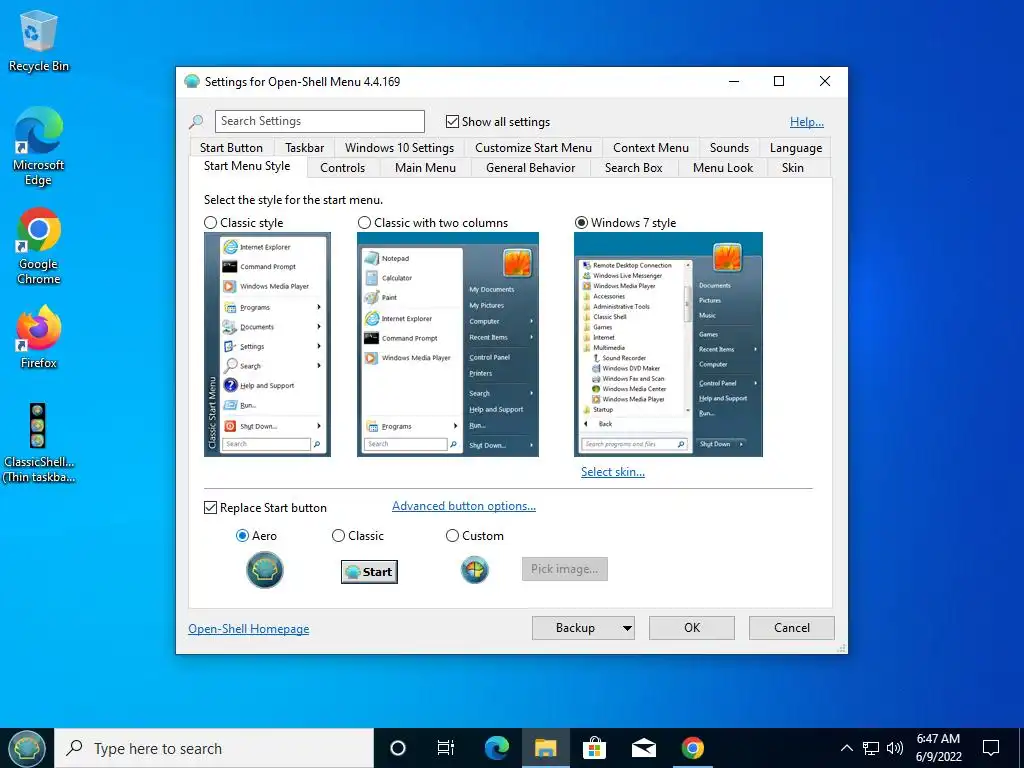Launch Chrome from the taskbar

click(692, 748)
